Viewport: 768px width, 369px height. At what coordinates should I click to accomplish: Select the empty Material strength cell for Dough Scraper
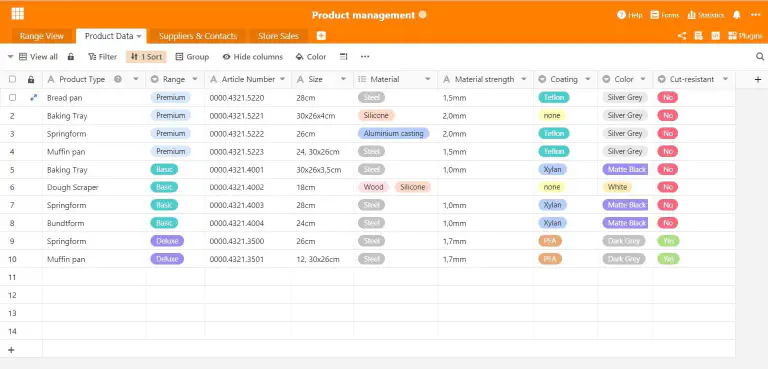[485, 187]
